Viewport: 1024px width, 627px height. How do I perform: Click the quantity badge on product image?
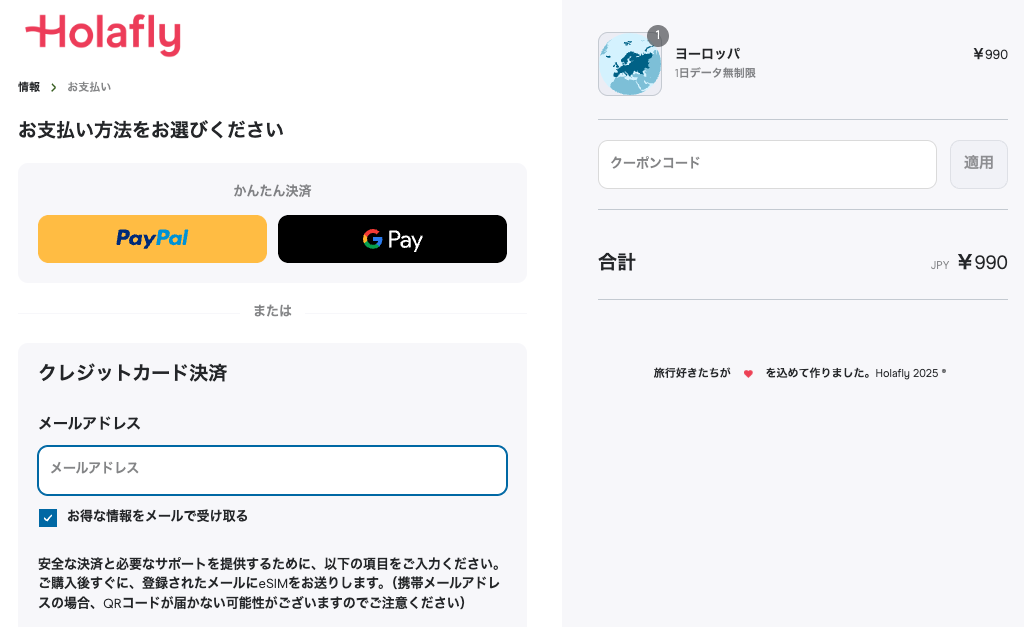click(x=657, y=36)
